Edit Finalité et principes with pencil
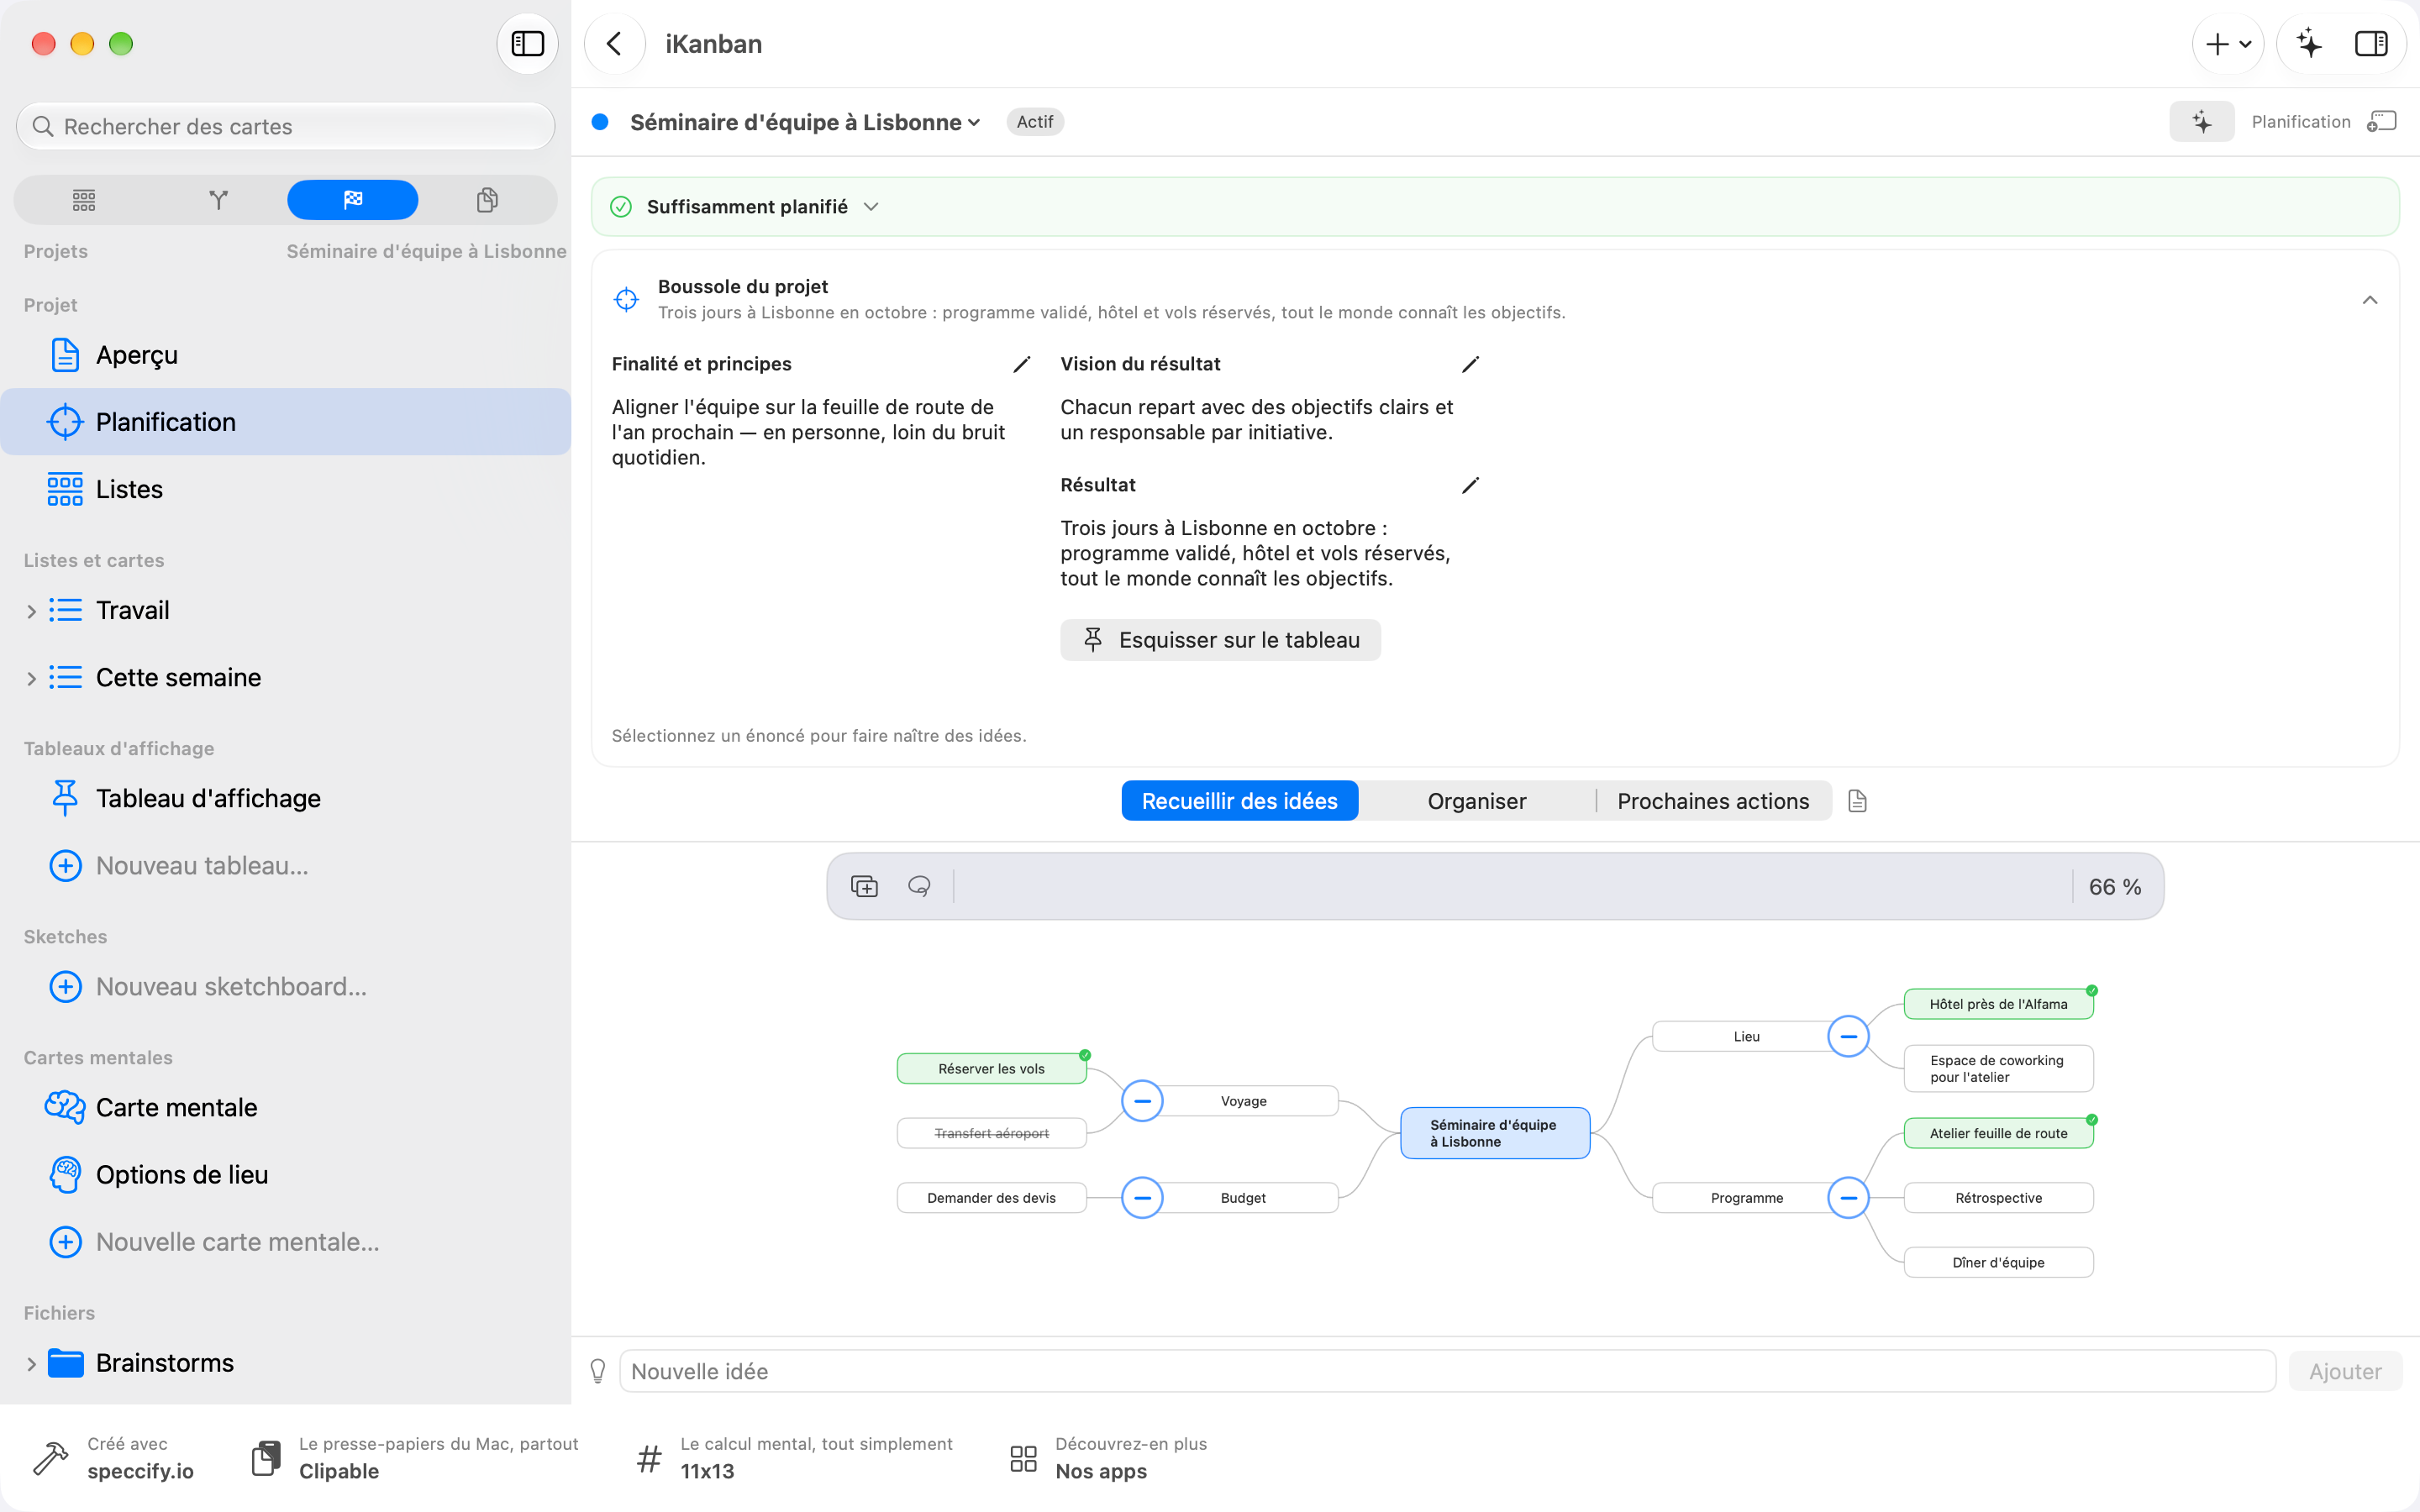Image resolution: width=2420 pixels, height=1512 pixels. pyautogui.click(x=1021, y=365)
